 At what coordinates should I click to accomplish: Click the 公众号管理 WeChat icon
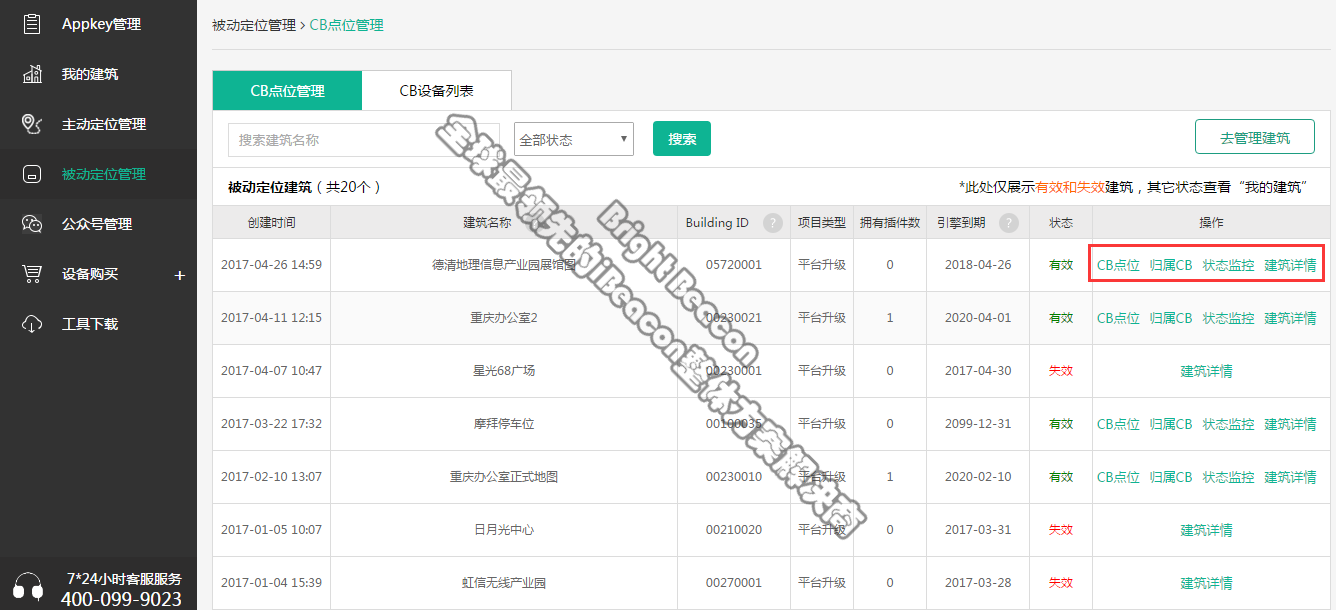(x=32, y=224)
